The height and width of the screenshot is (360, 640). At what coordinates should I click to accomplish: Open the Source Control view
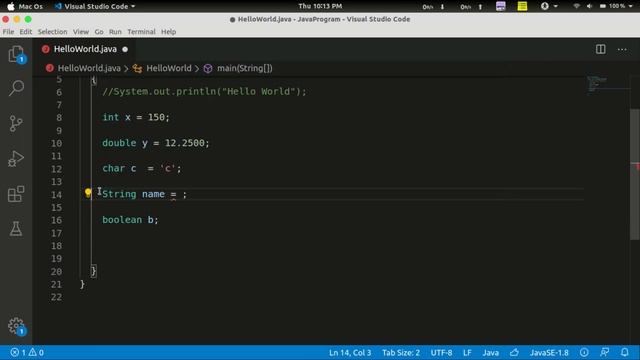pos(16,123)
